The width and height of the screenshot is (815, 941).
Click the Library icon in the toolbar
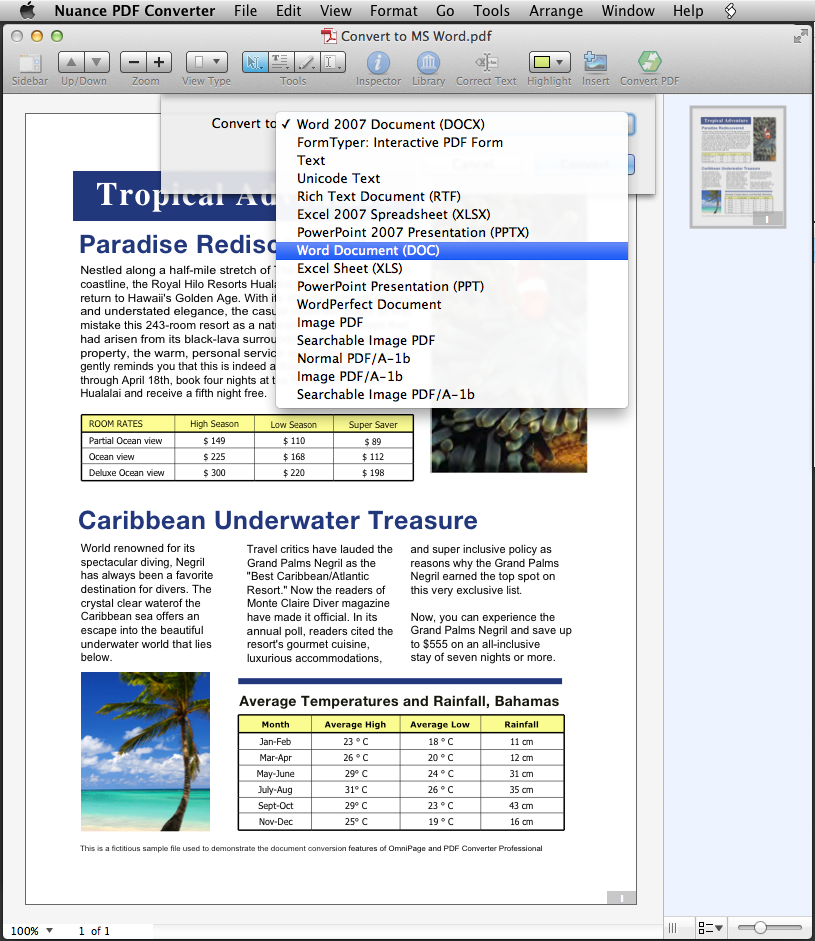pyautogui.click(x=428, y=63)
